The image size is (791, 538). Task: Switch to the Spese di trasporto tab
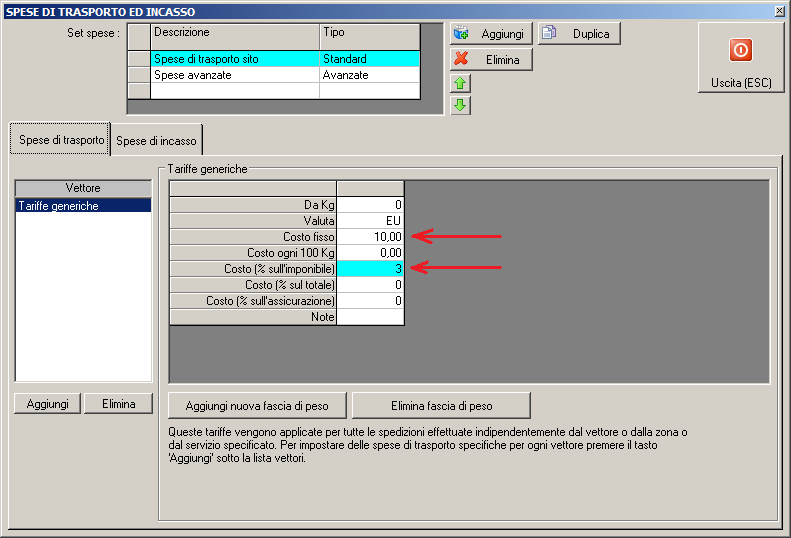click(61, 139)
